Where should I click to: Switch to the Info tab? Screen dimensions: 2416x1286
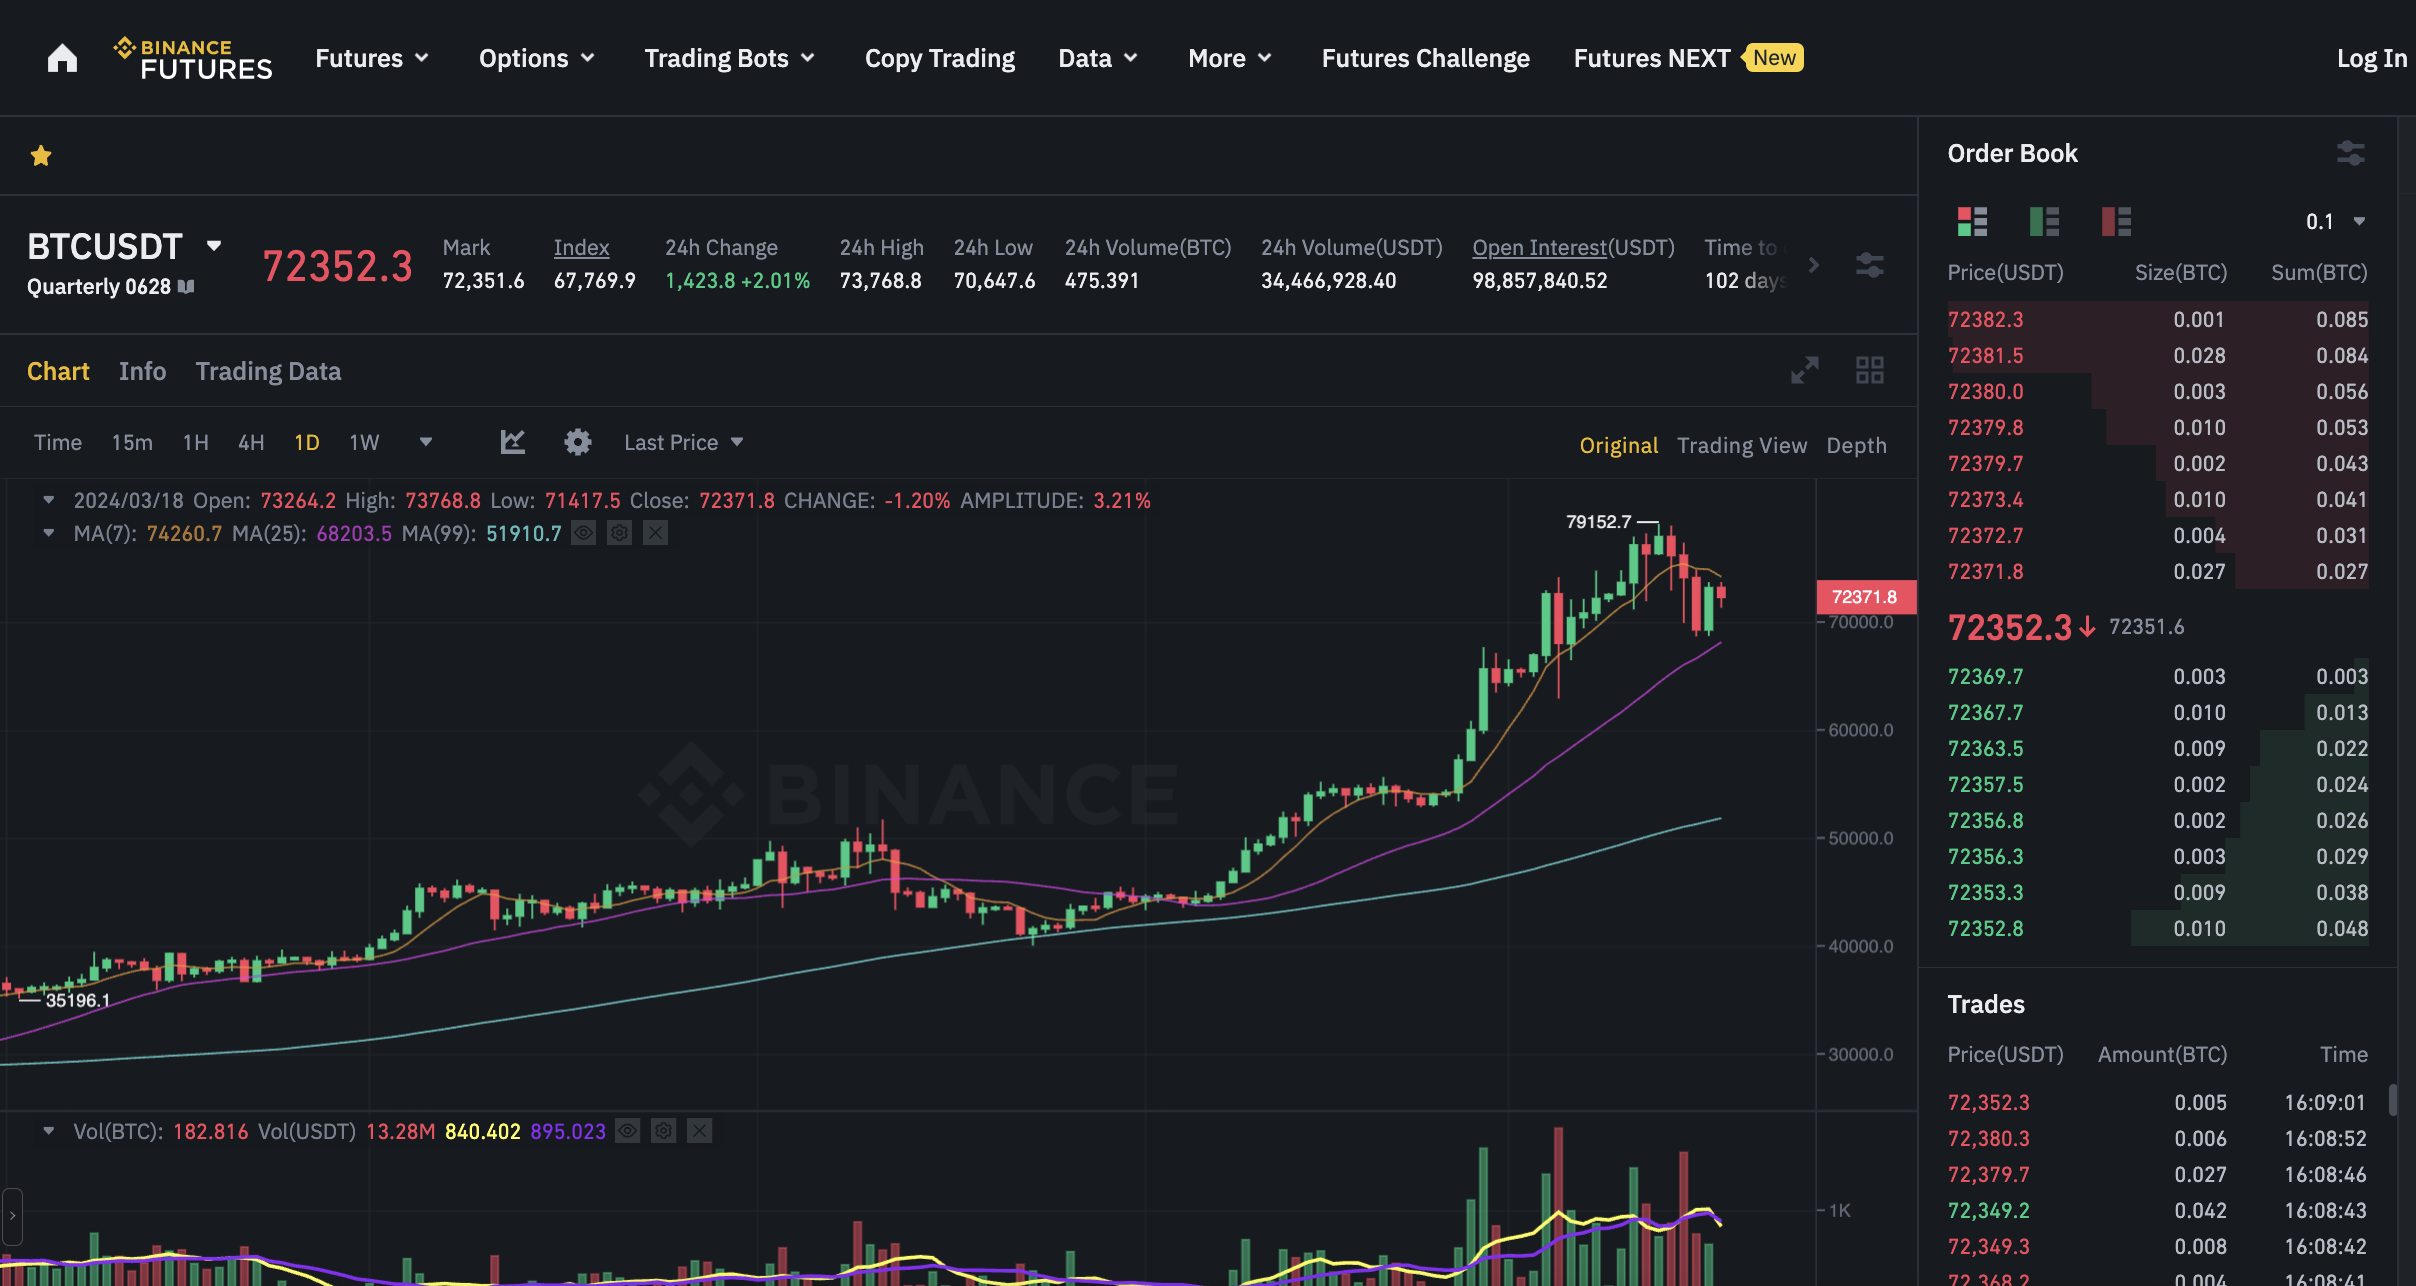[x=142, y=371]
